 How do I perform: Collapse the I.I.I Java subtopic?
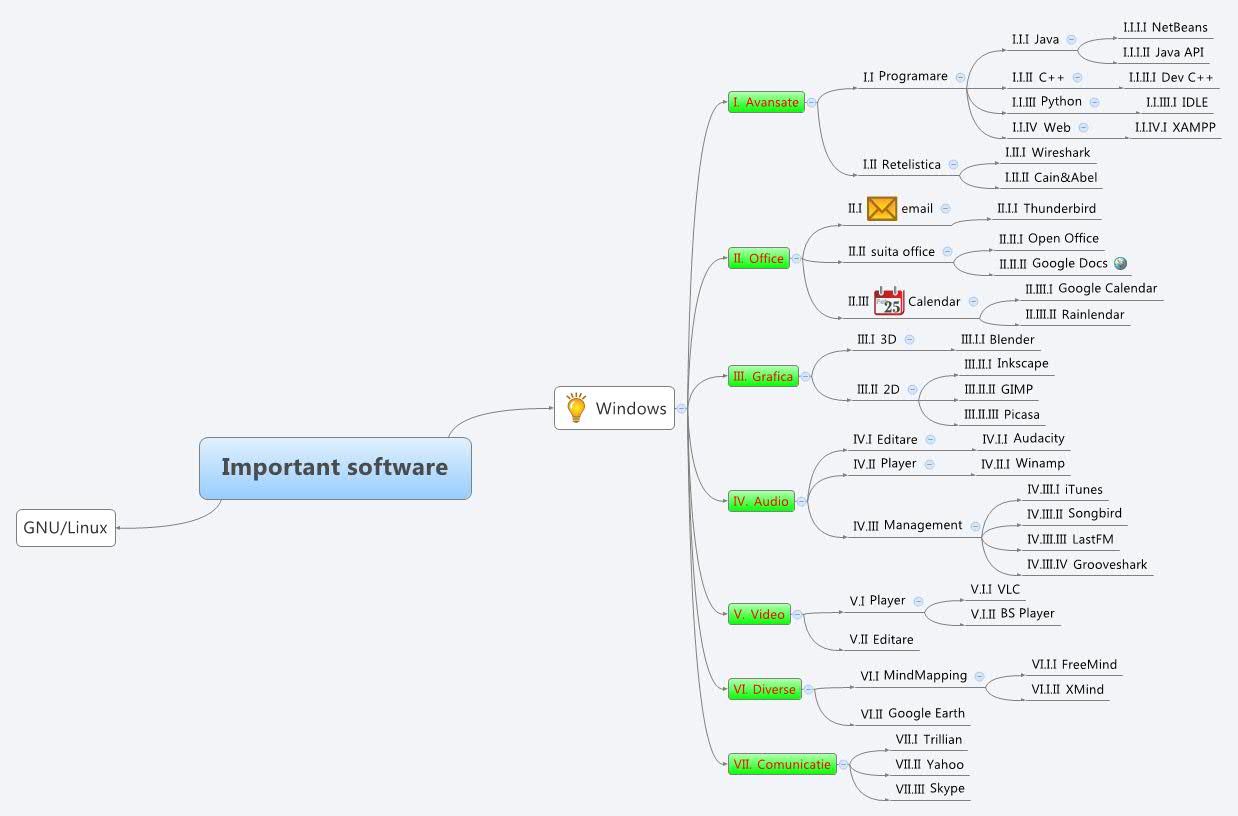pyautogui.click(x=1071, y=40)
